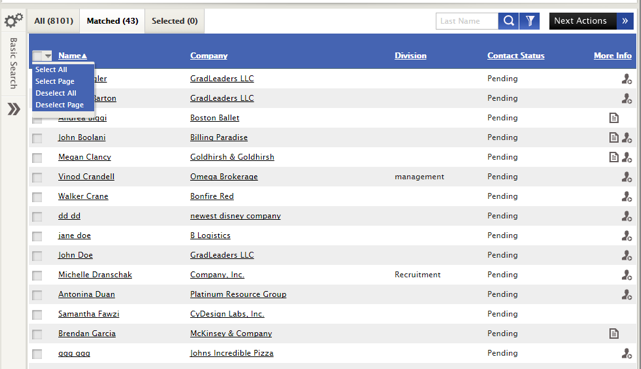Tick the checkbox for Megan Clancy
Screen dimensions: 641x369
point(37,158)
